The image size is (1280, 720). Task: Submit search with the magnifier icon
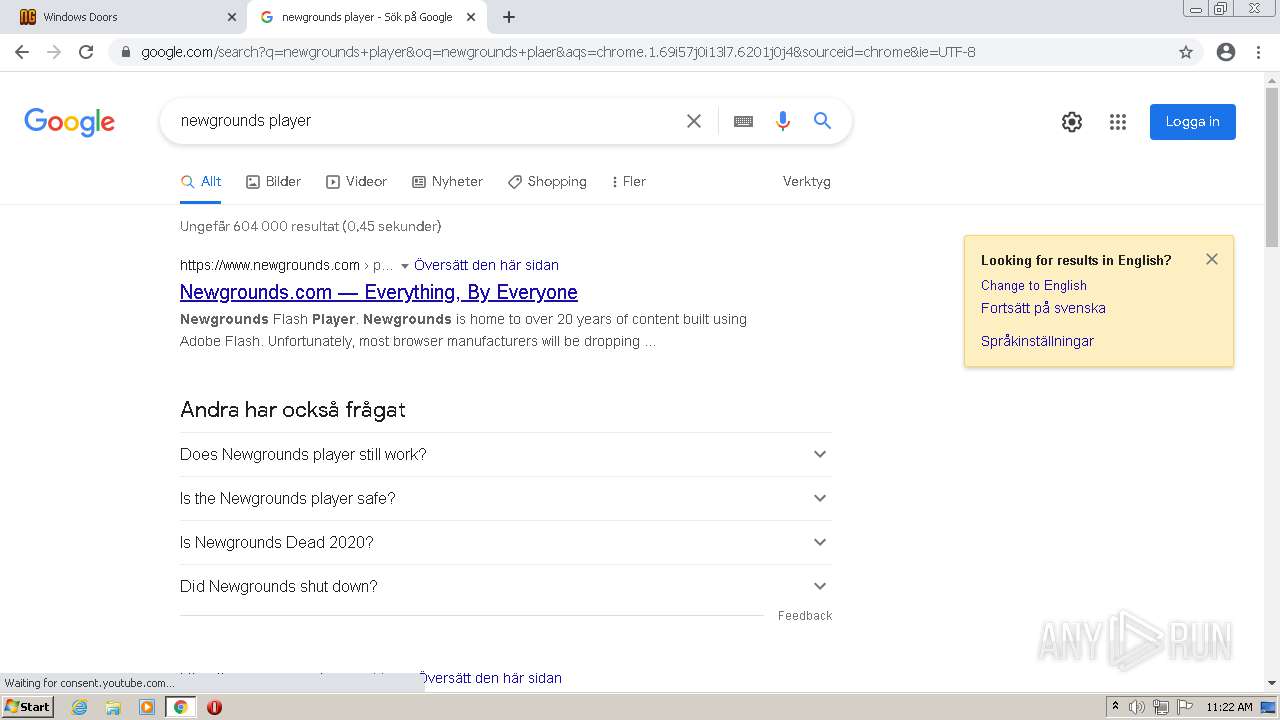pyautogui.click(x=822, y=121)
